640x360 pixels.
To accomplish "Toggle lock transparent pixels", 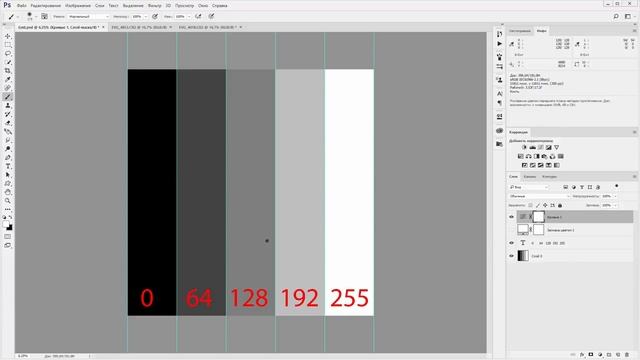I will (x=530, y=205).
